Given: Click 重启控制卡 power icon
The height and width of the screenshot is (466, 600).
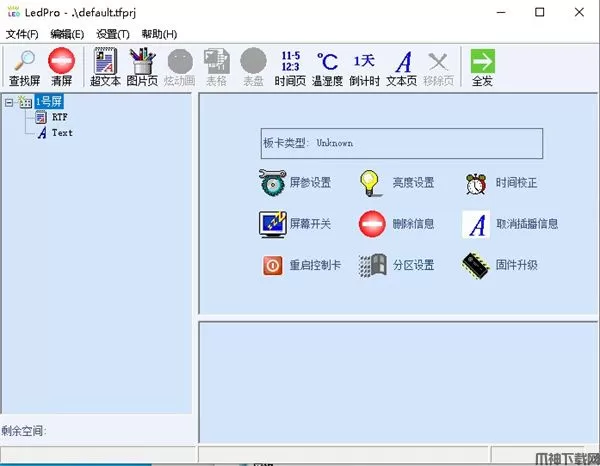Looking at the screenshot, I should [x=272, y=266].
